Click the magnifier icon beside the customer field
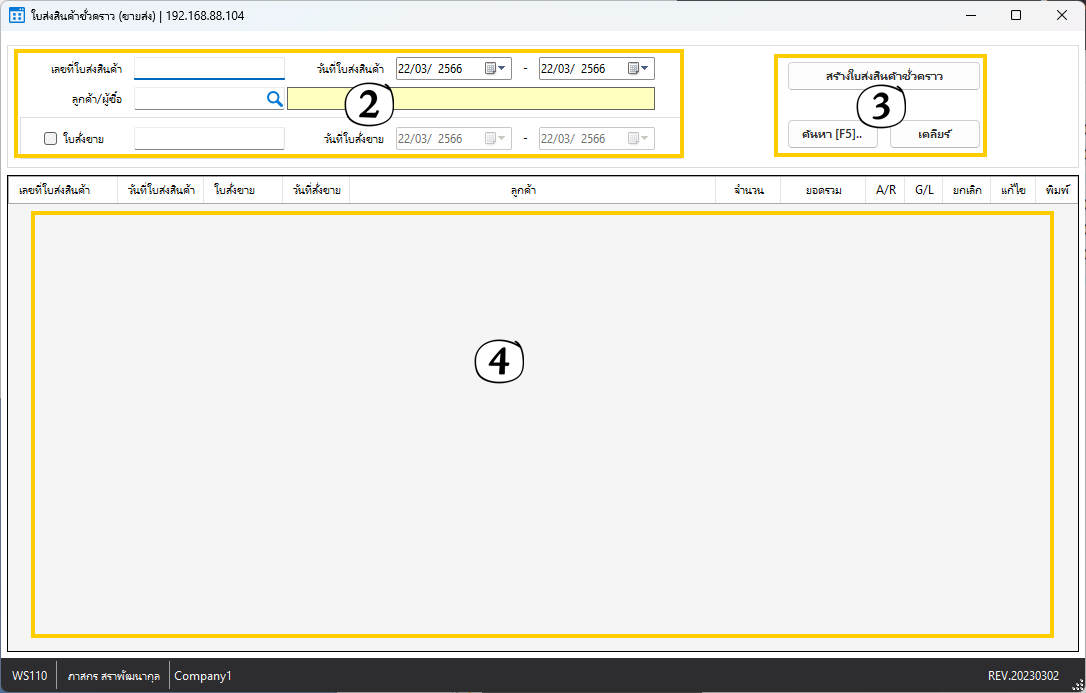Screen dimensions: 1086x693 click(274, 98)
